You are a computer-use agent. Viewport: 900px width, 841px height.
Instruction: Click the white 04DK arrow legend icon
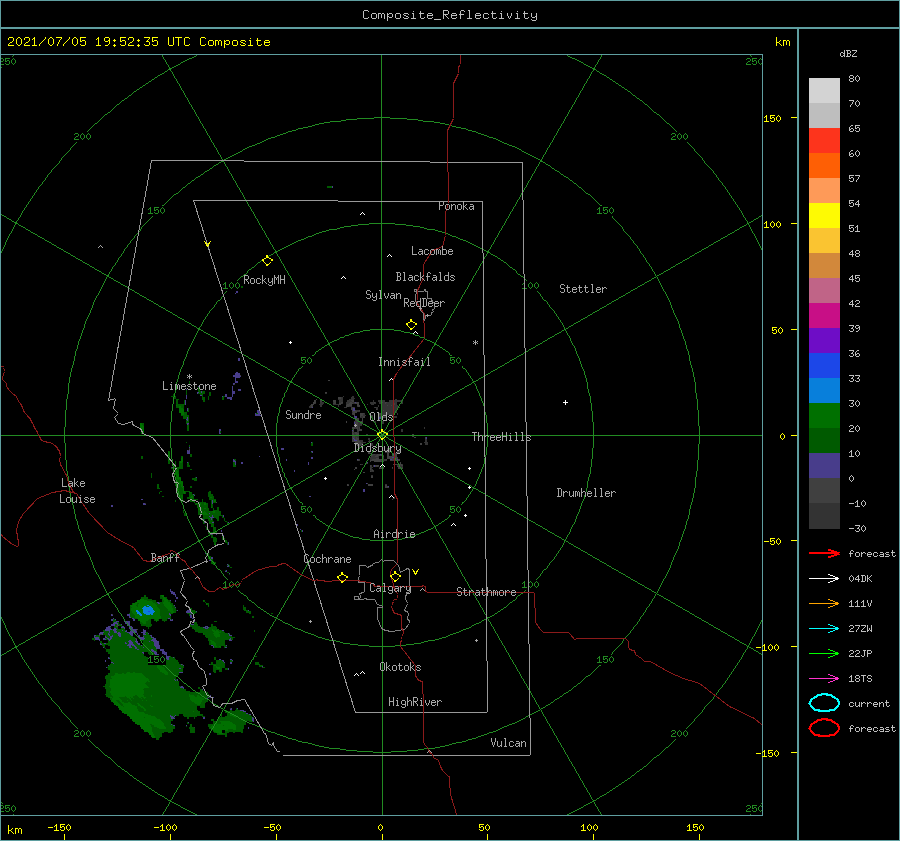coord(824,579)
